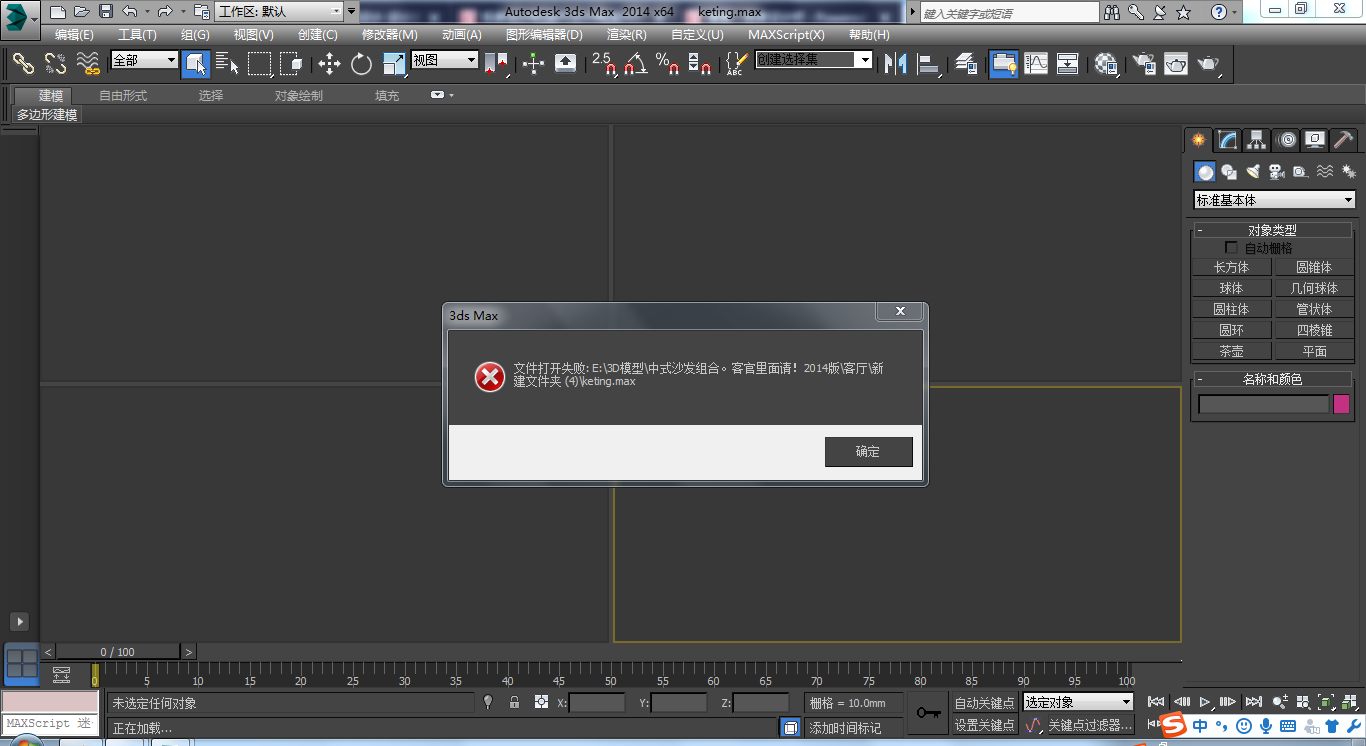This screenshot has height=746, width=1366.
Task: Choose the Rectangular Selection Region tool
Action: click(x=260, y=64)
